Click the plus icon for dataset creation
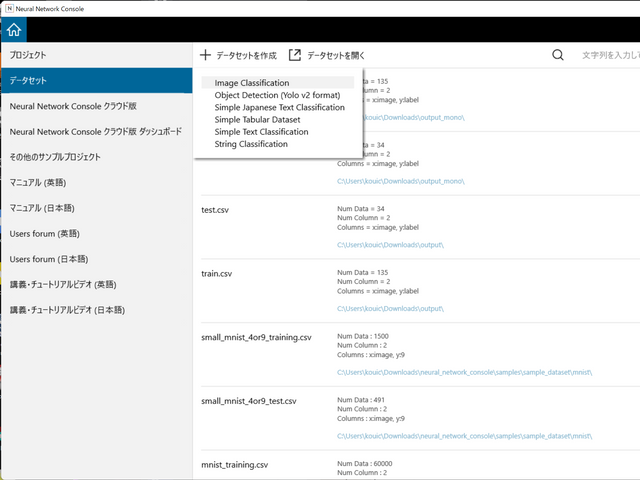 coord(205,55)
